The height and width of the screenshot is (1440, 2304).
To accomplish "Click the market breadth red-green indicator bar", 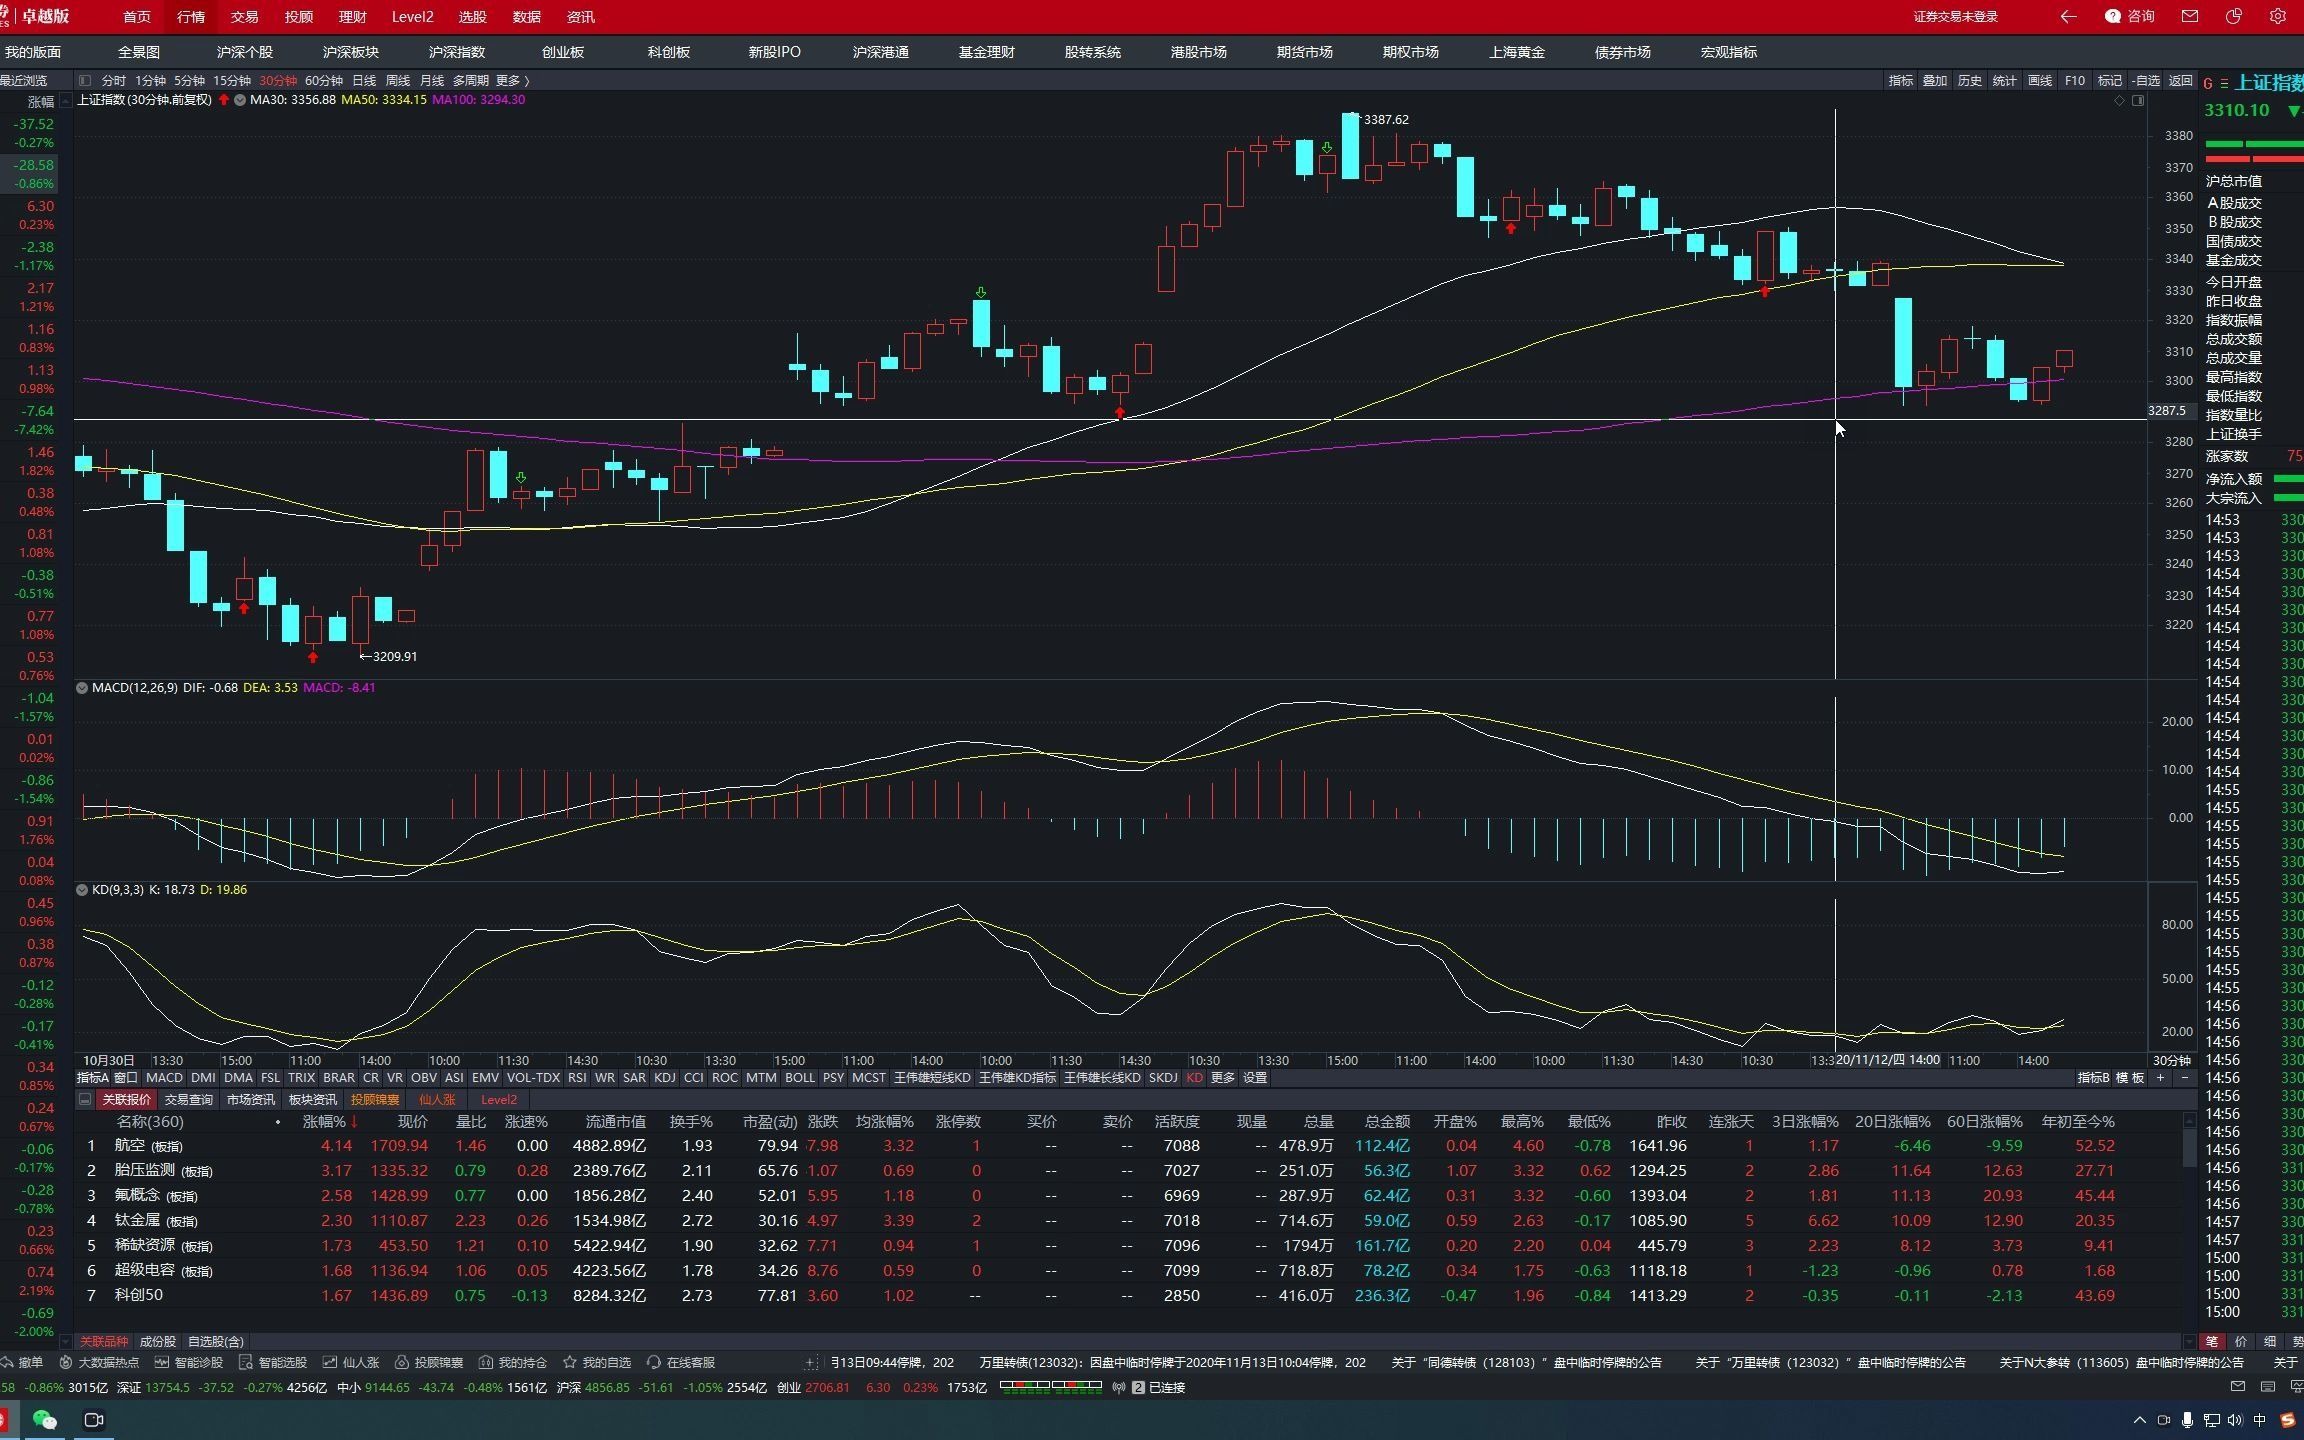I will 1050,1387.
